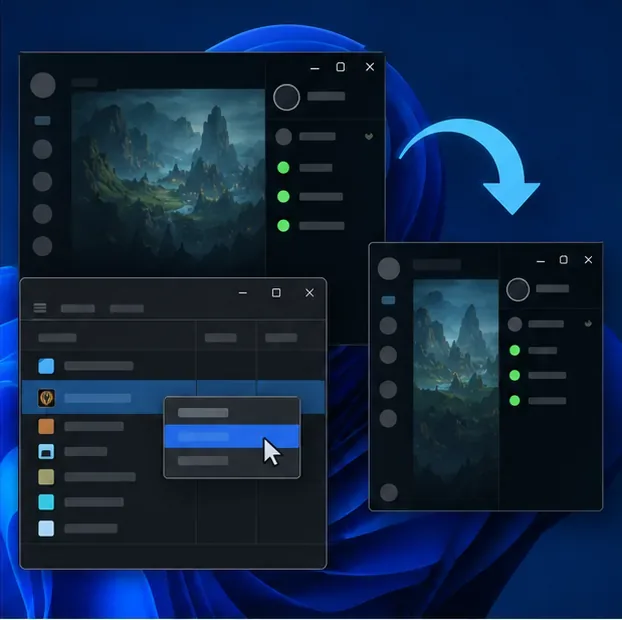Select the orange square app icon

[x=46, y=426]
